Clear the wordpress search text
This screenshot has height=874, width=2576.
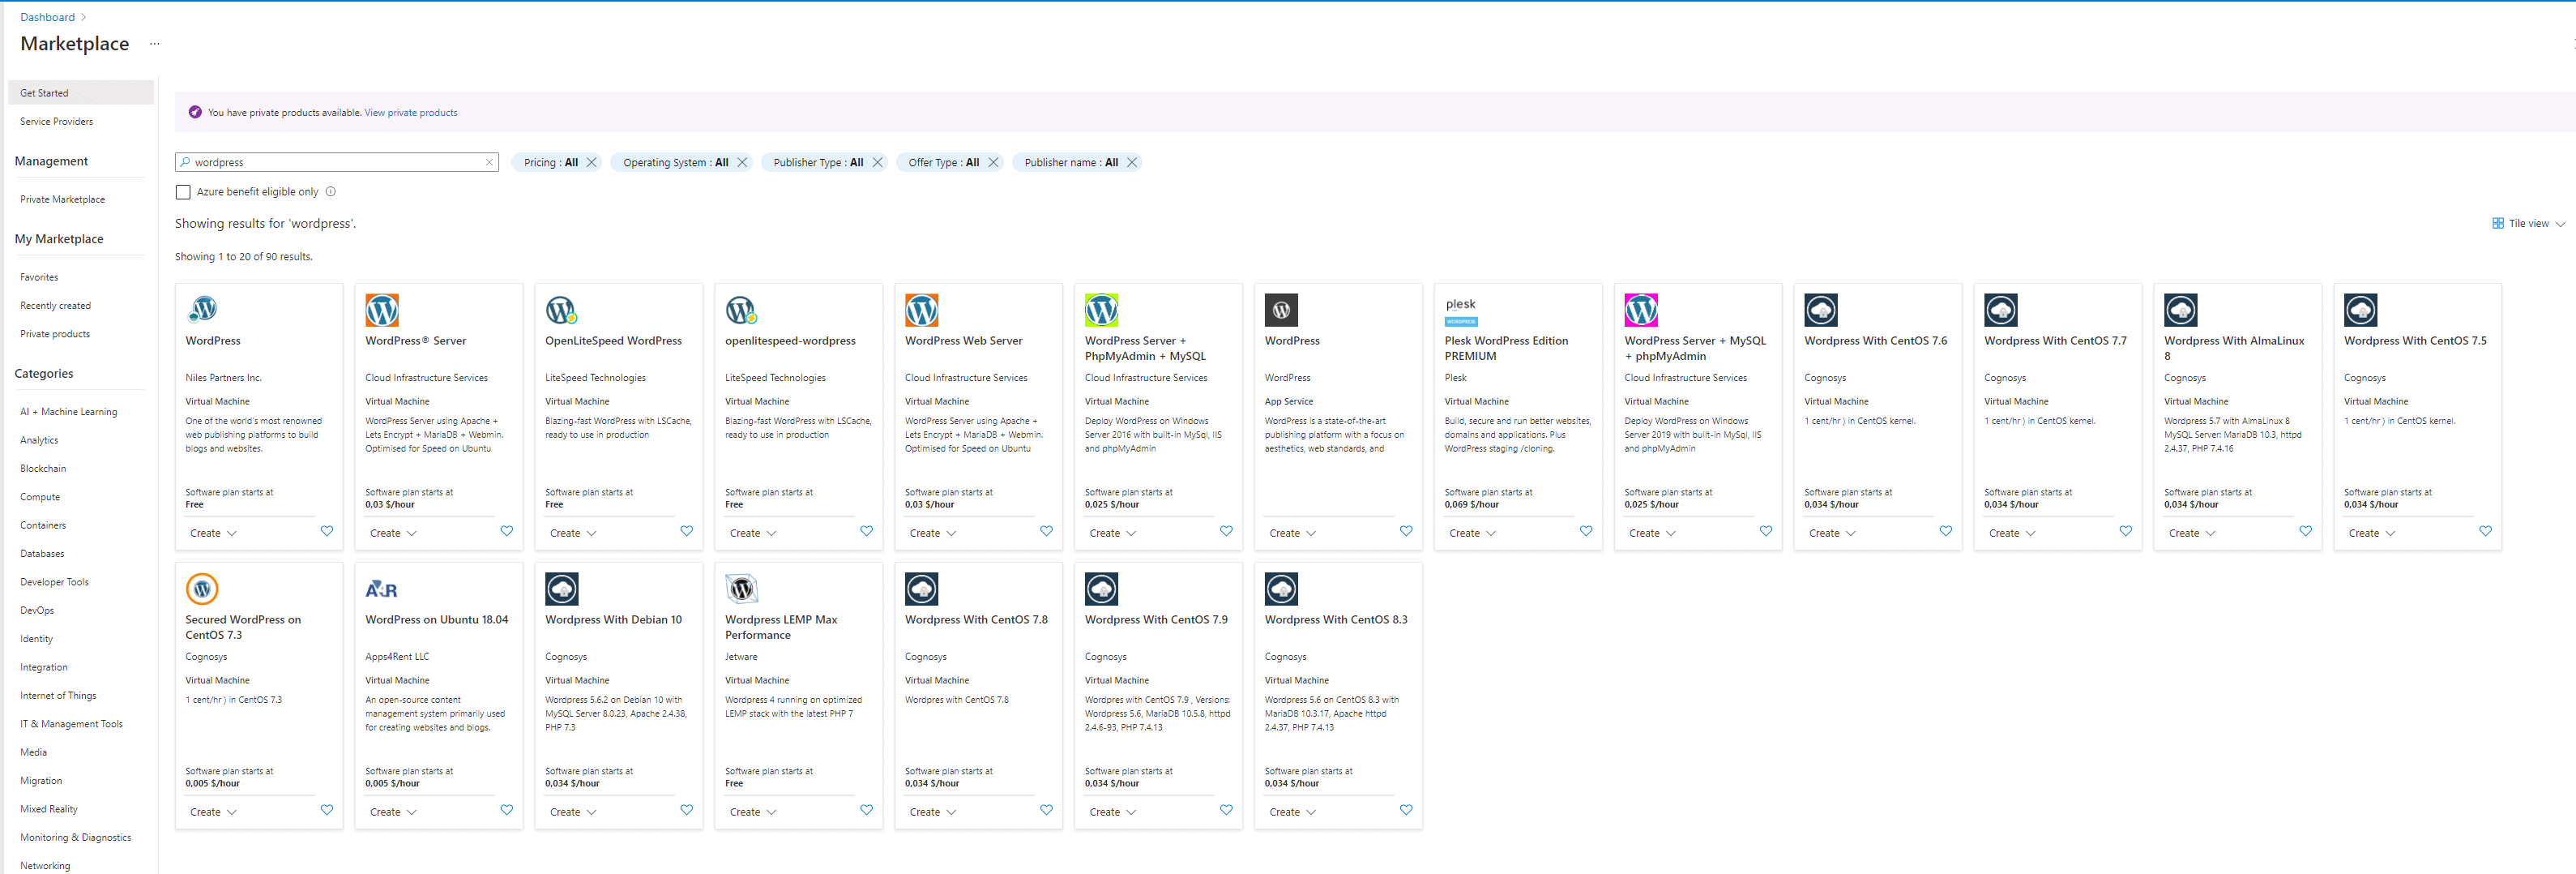click(x=490, y=162)
